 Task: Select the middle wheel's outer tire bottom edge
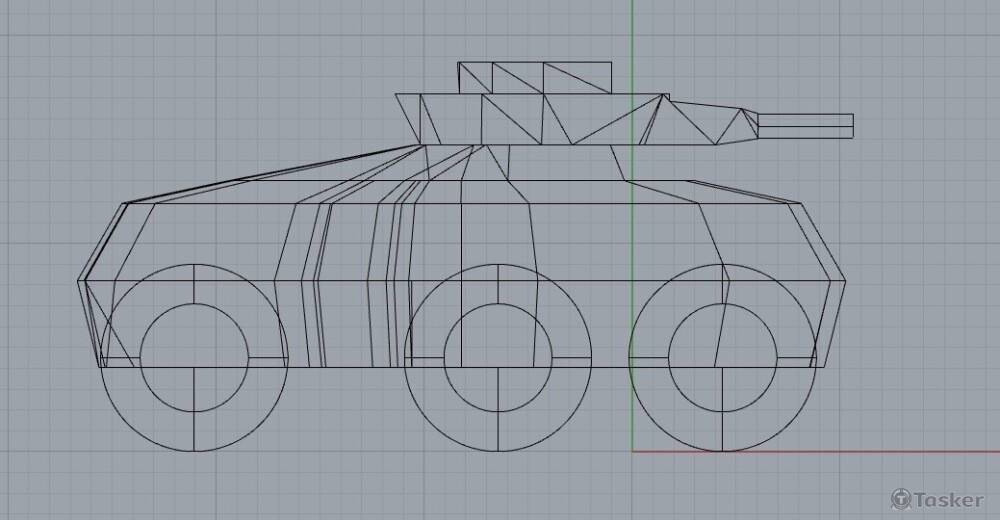click(498, 451)
